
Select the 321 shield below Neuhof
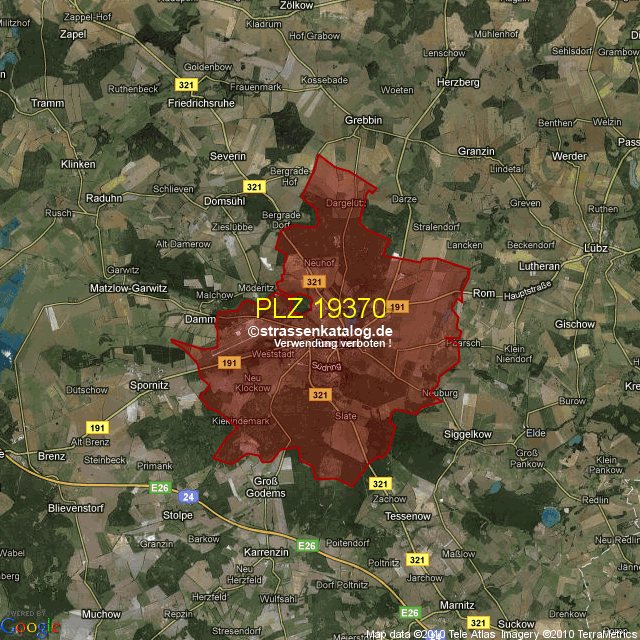[x=314, y=282]
